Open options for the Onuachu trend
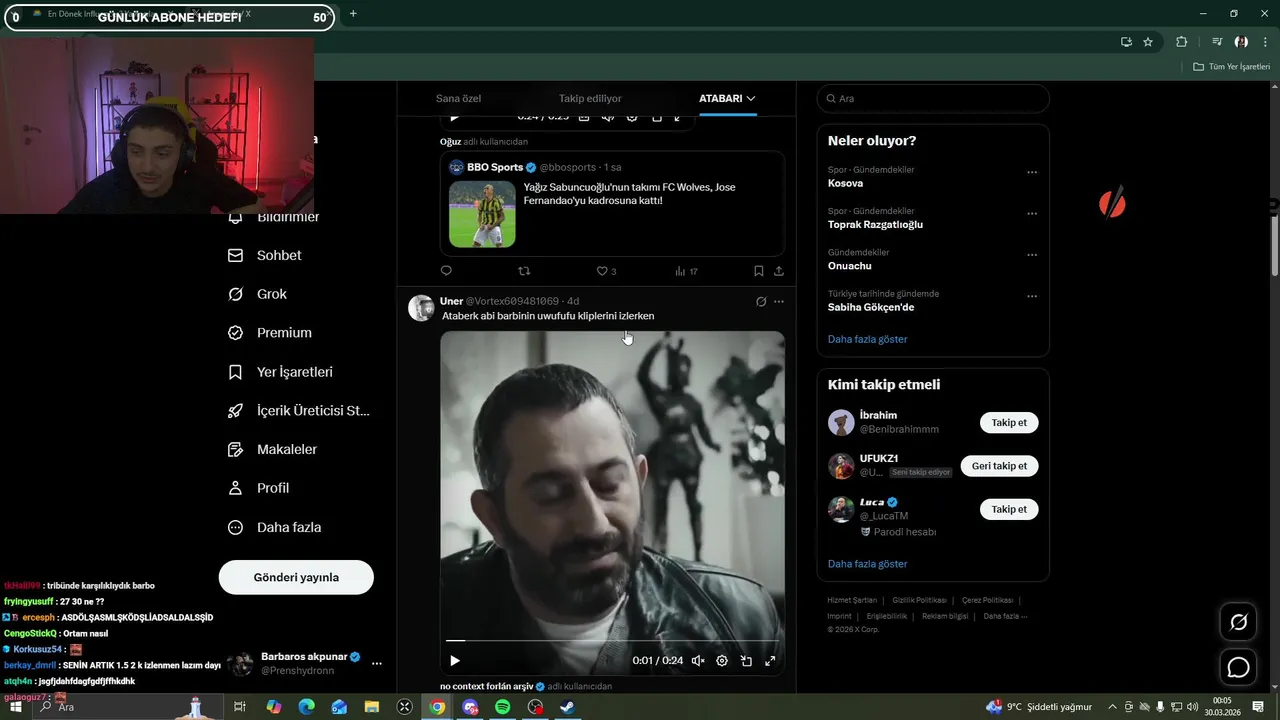Viewport: 1280px width, 720px height. [1032, 255]
